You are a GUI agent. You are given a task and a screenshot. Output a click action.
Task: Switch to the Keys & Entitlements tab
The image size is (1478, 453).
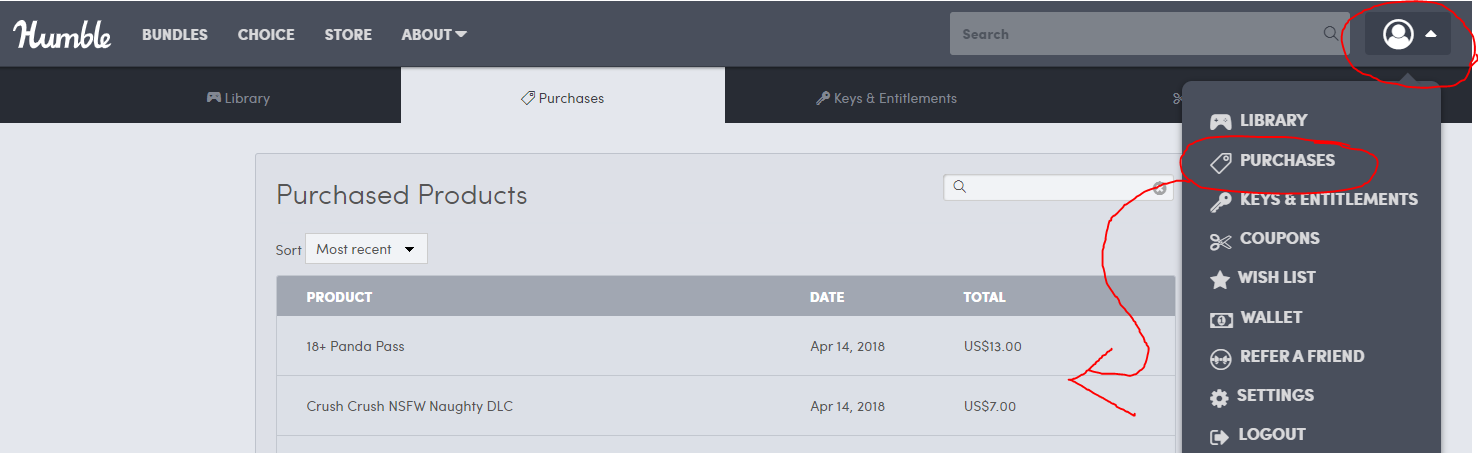click(x=886, y=98)
